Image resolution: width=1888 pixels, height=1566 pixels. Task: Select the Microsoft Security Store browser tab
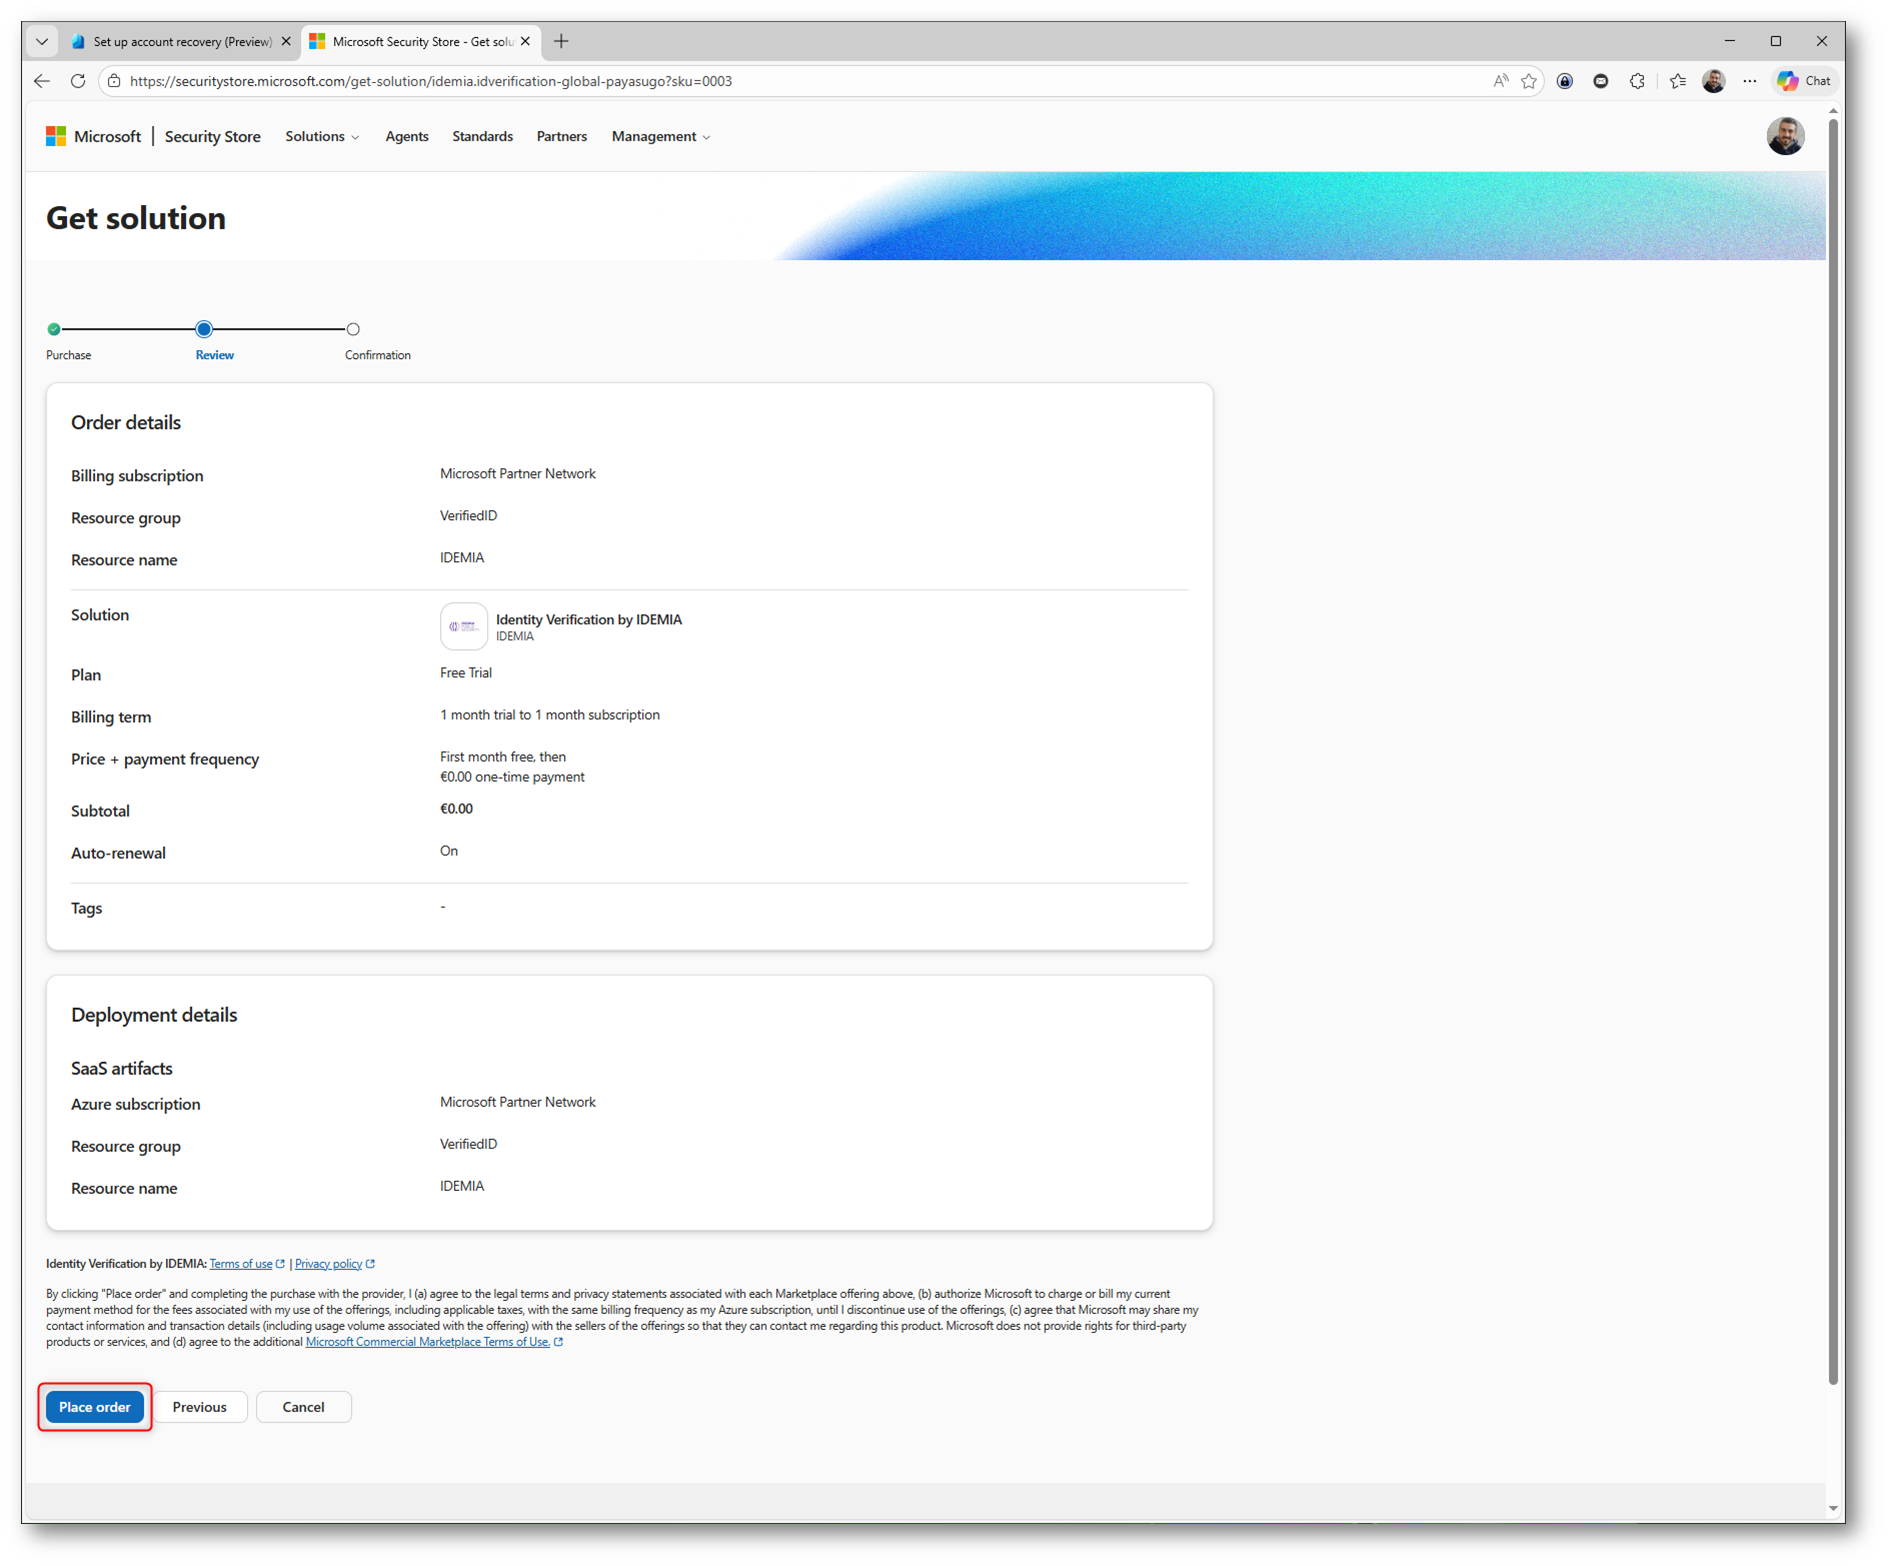coord(421,41)
